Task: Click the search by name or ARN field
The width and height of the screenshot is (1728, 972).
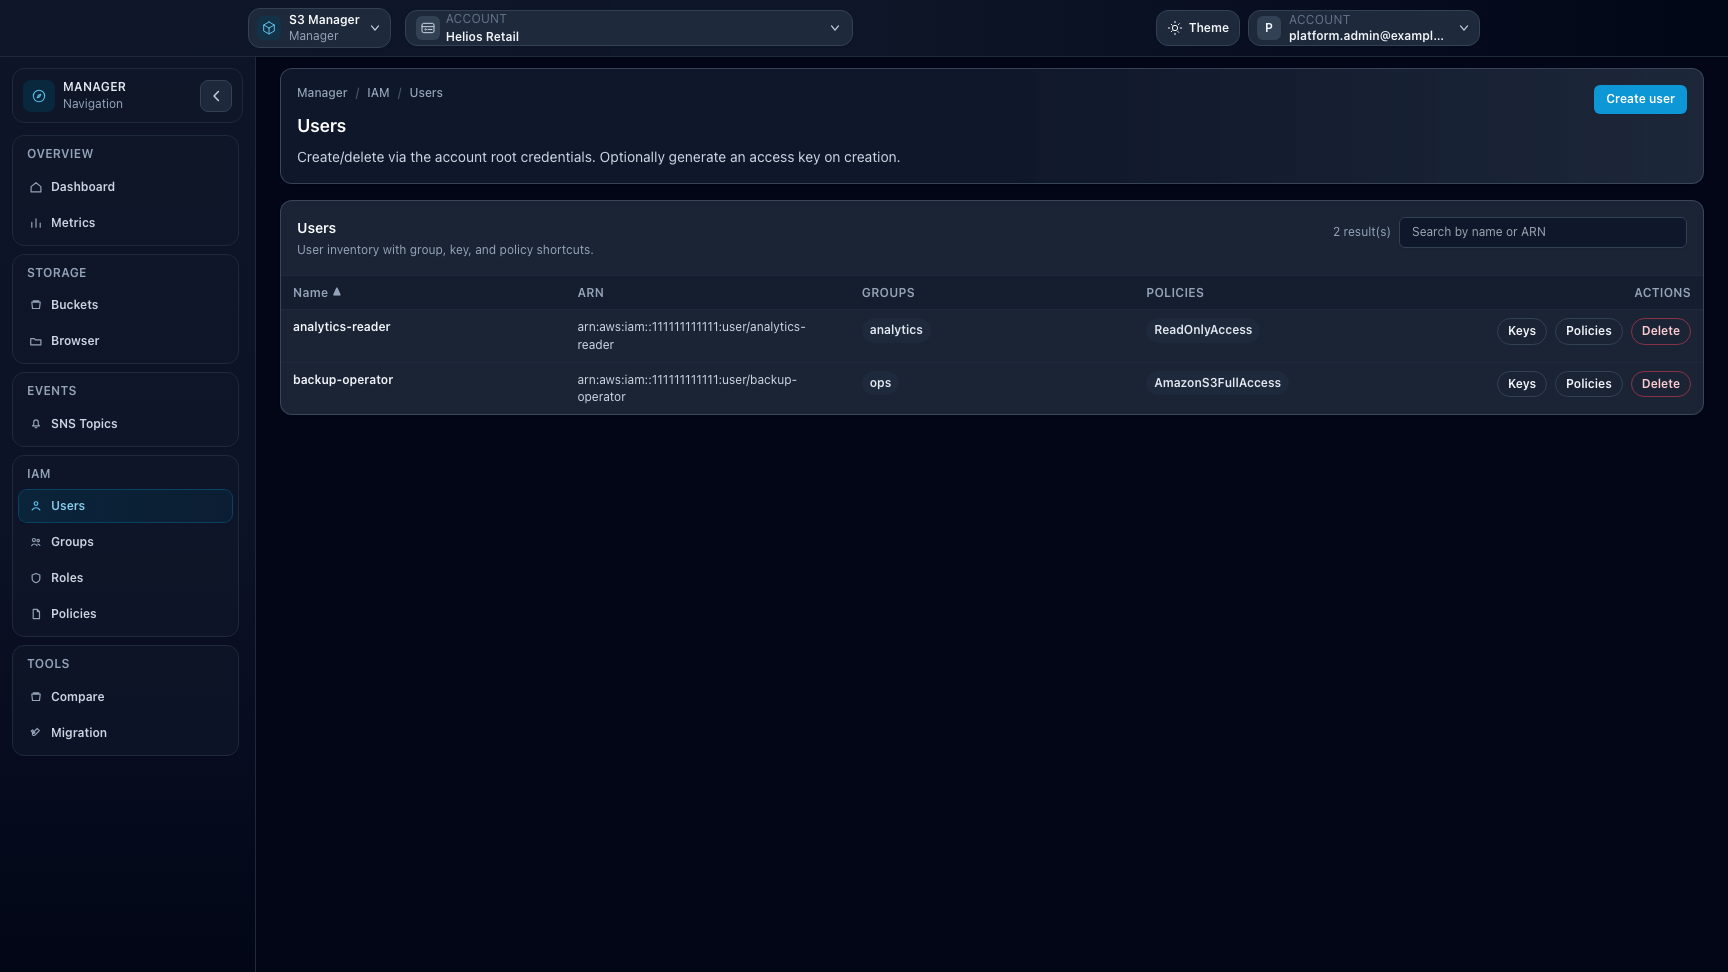Action: 1542,232
